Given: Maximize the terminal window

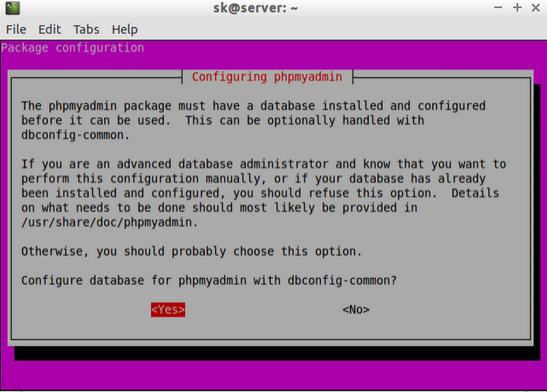Looking at the screenshot, I should 517,7.
